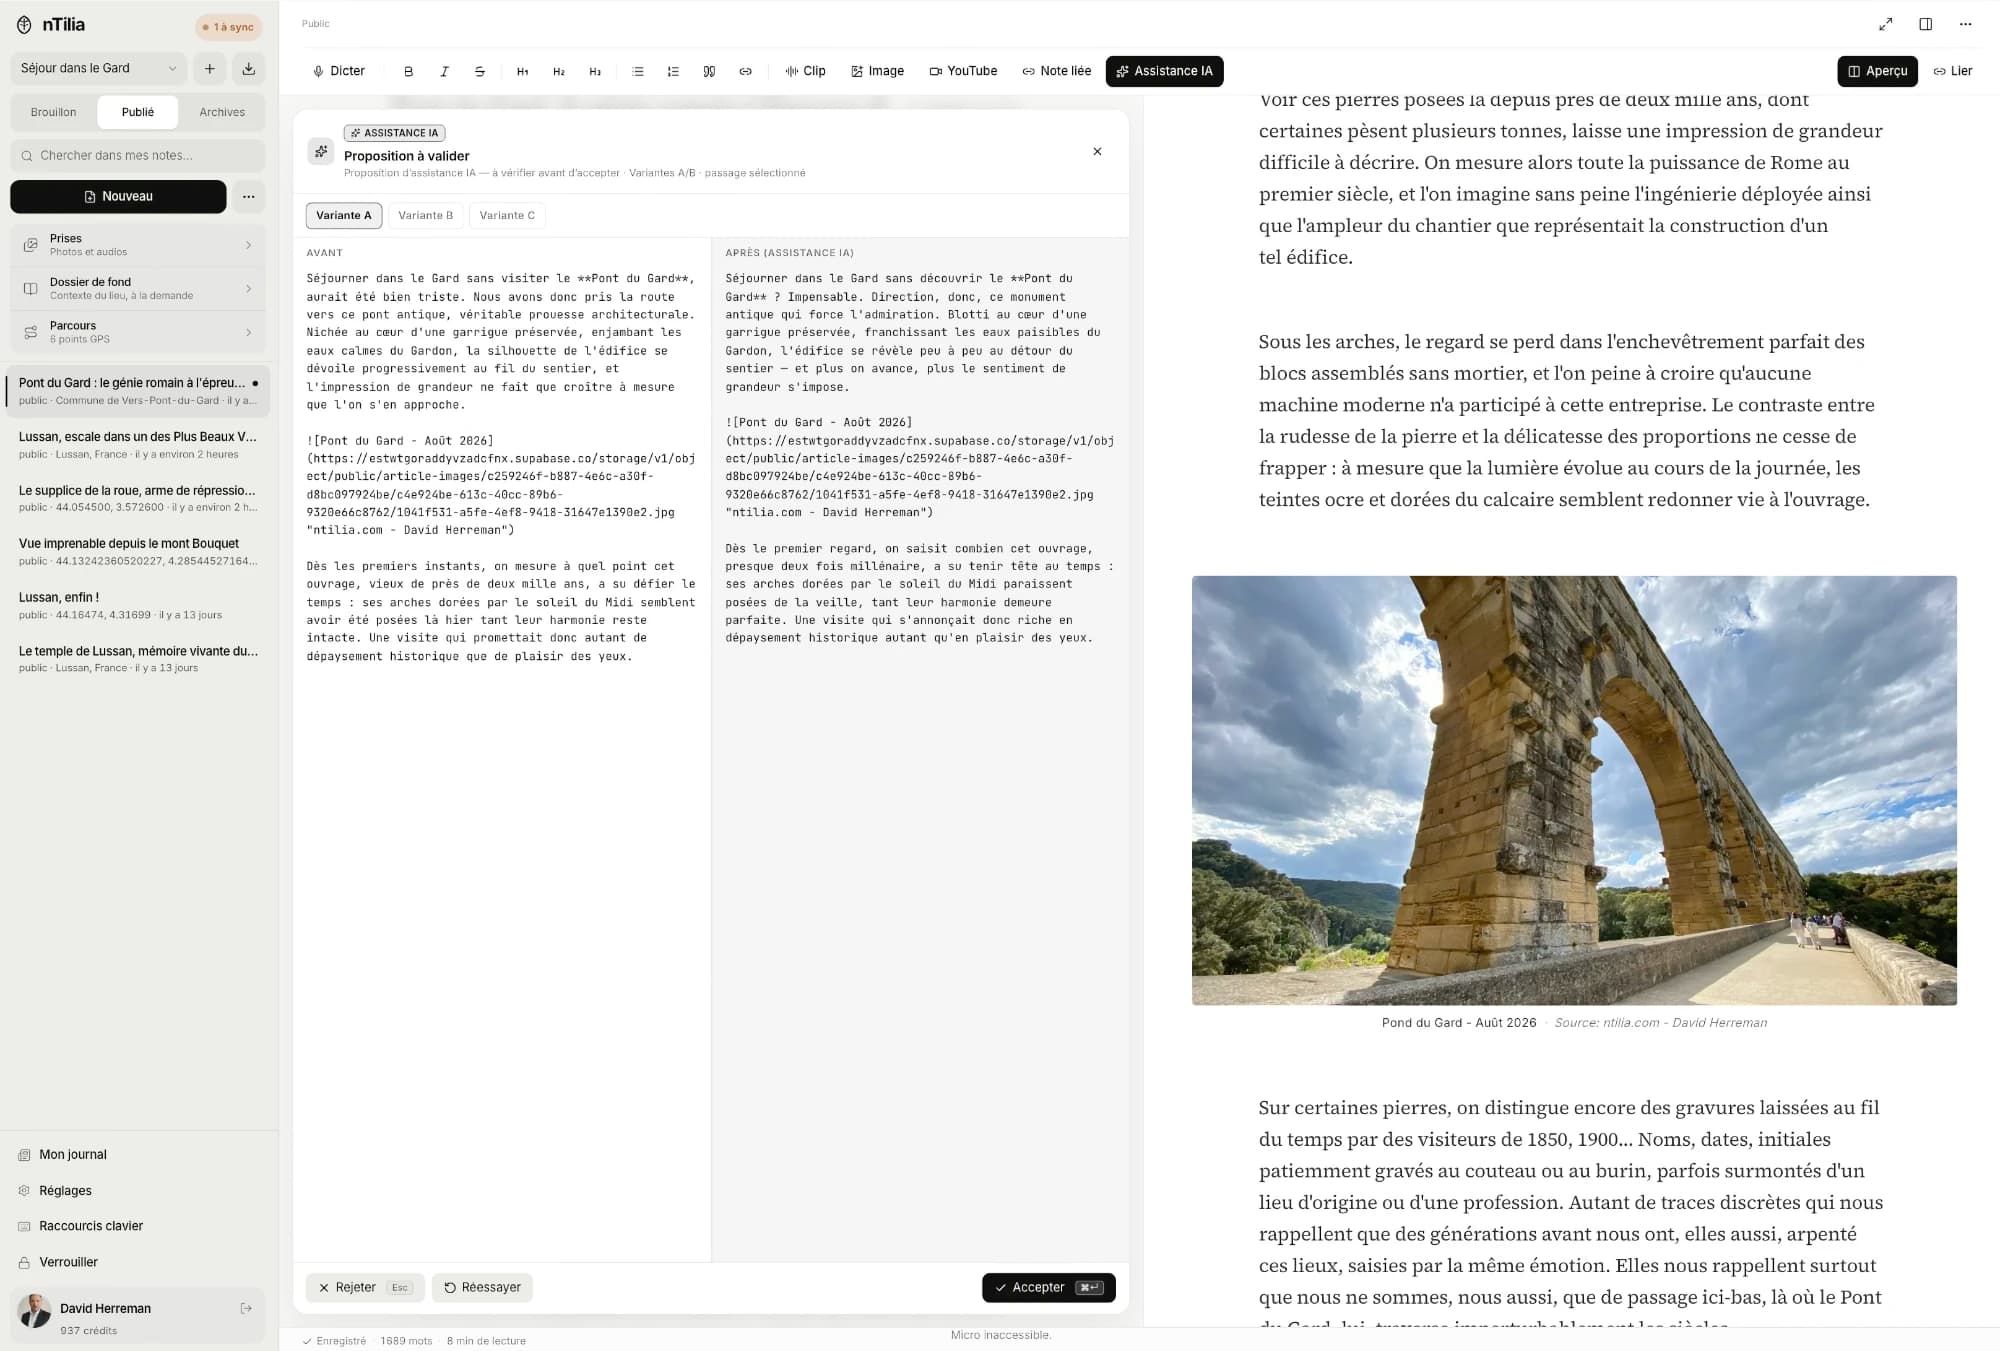Open more options next to Nouveau
Image resolution: width=2000 pixels, height=1351 pixels.
(249, 196)
